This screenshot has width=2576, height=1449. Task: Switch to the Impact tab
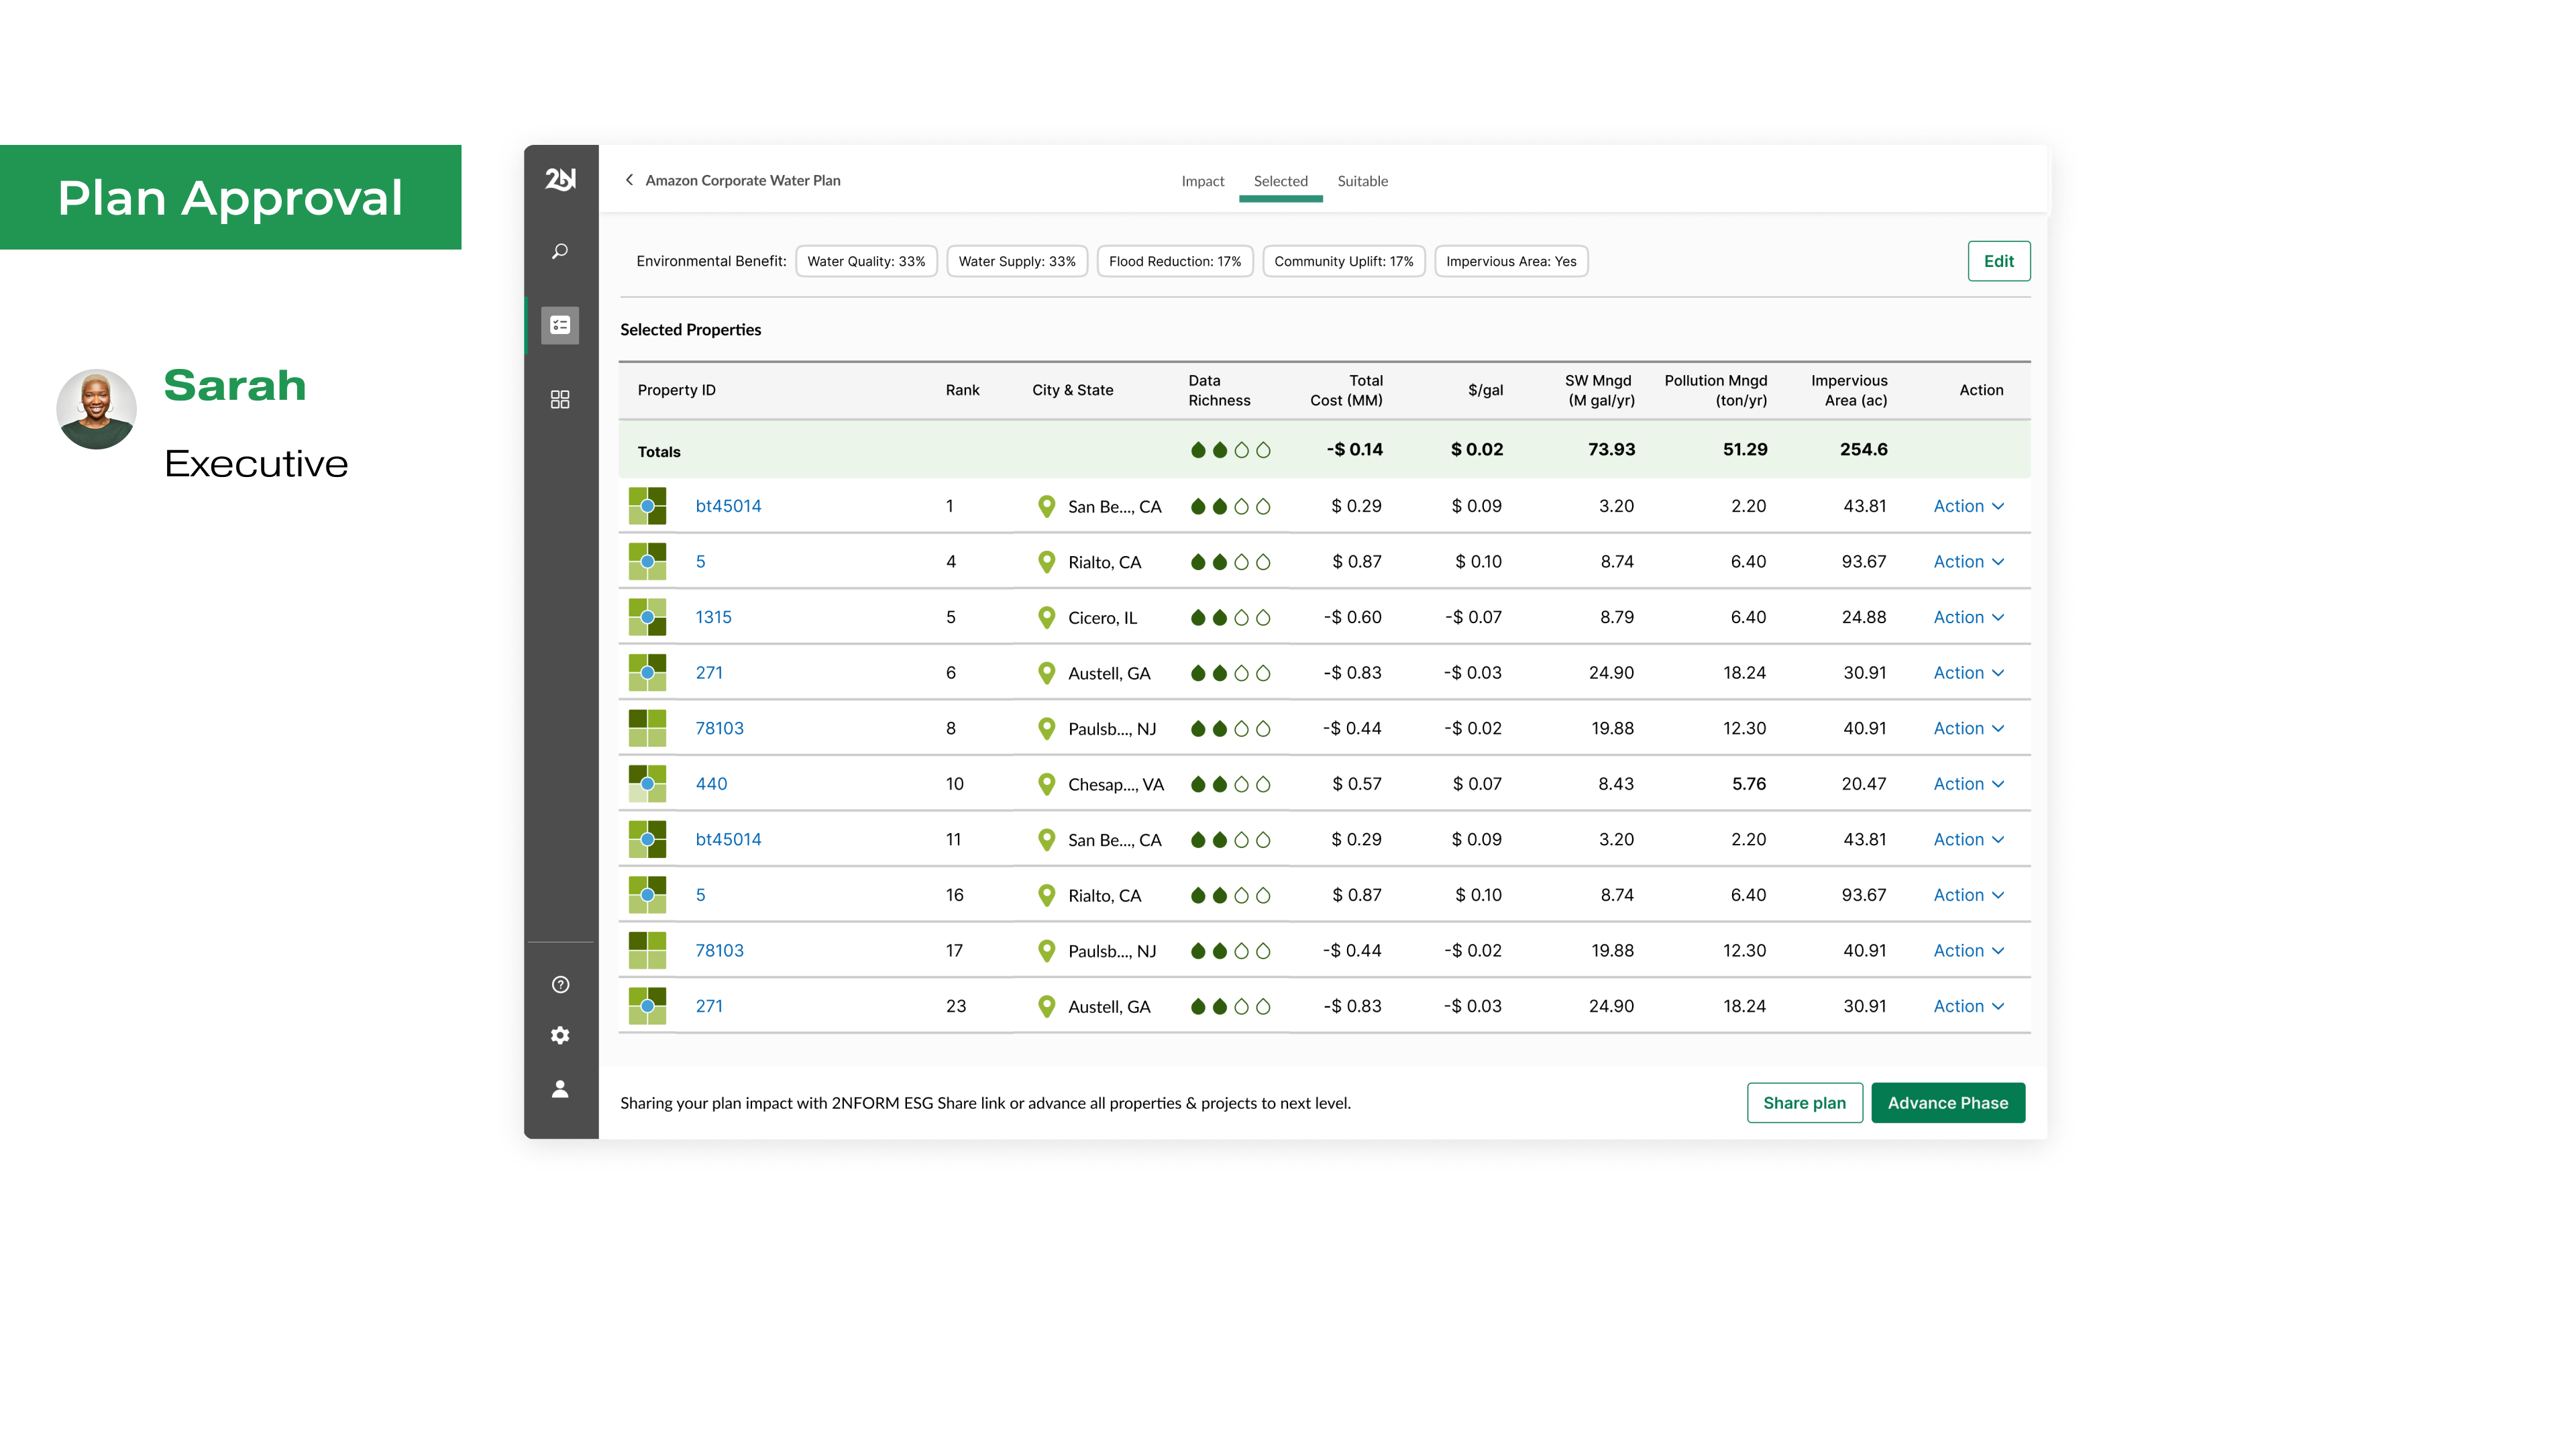tap(1202, 181)
